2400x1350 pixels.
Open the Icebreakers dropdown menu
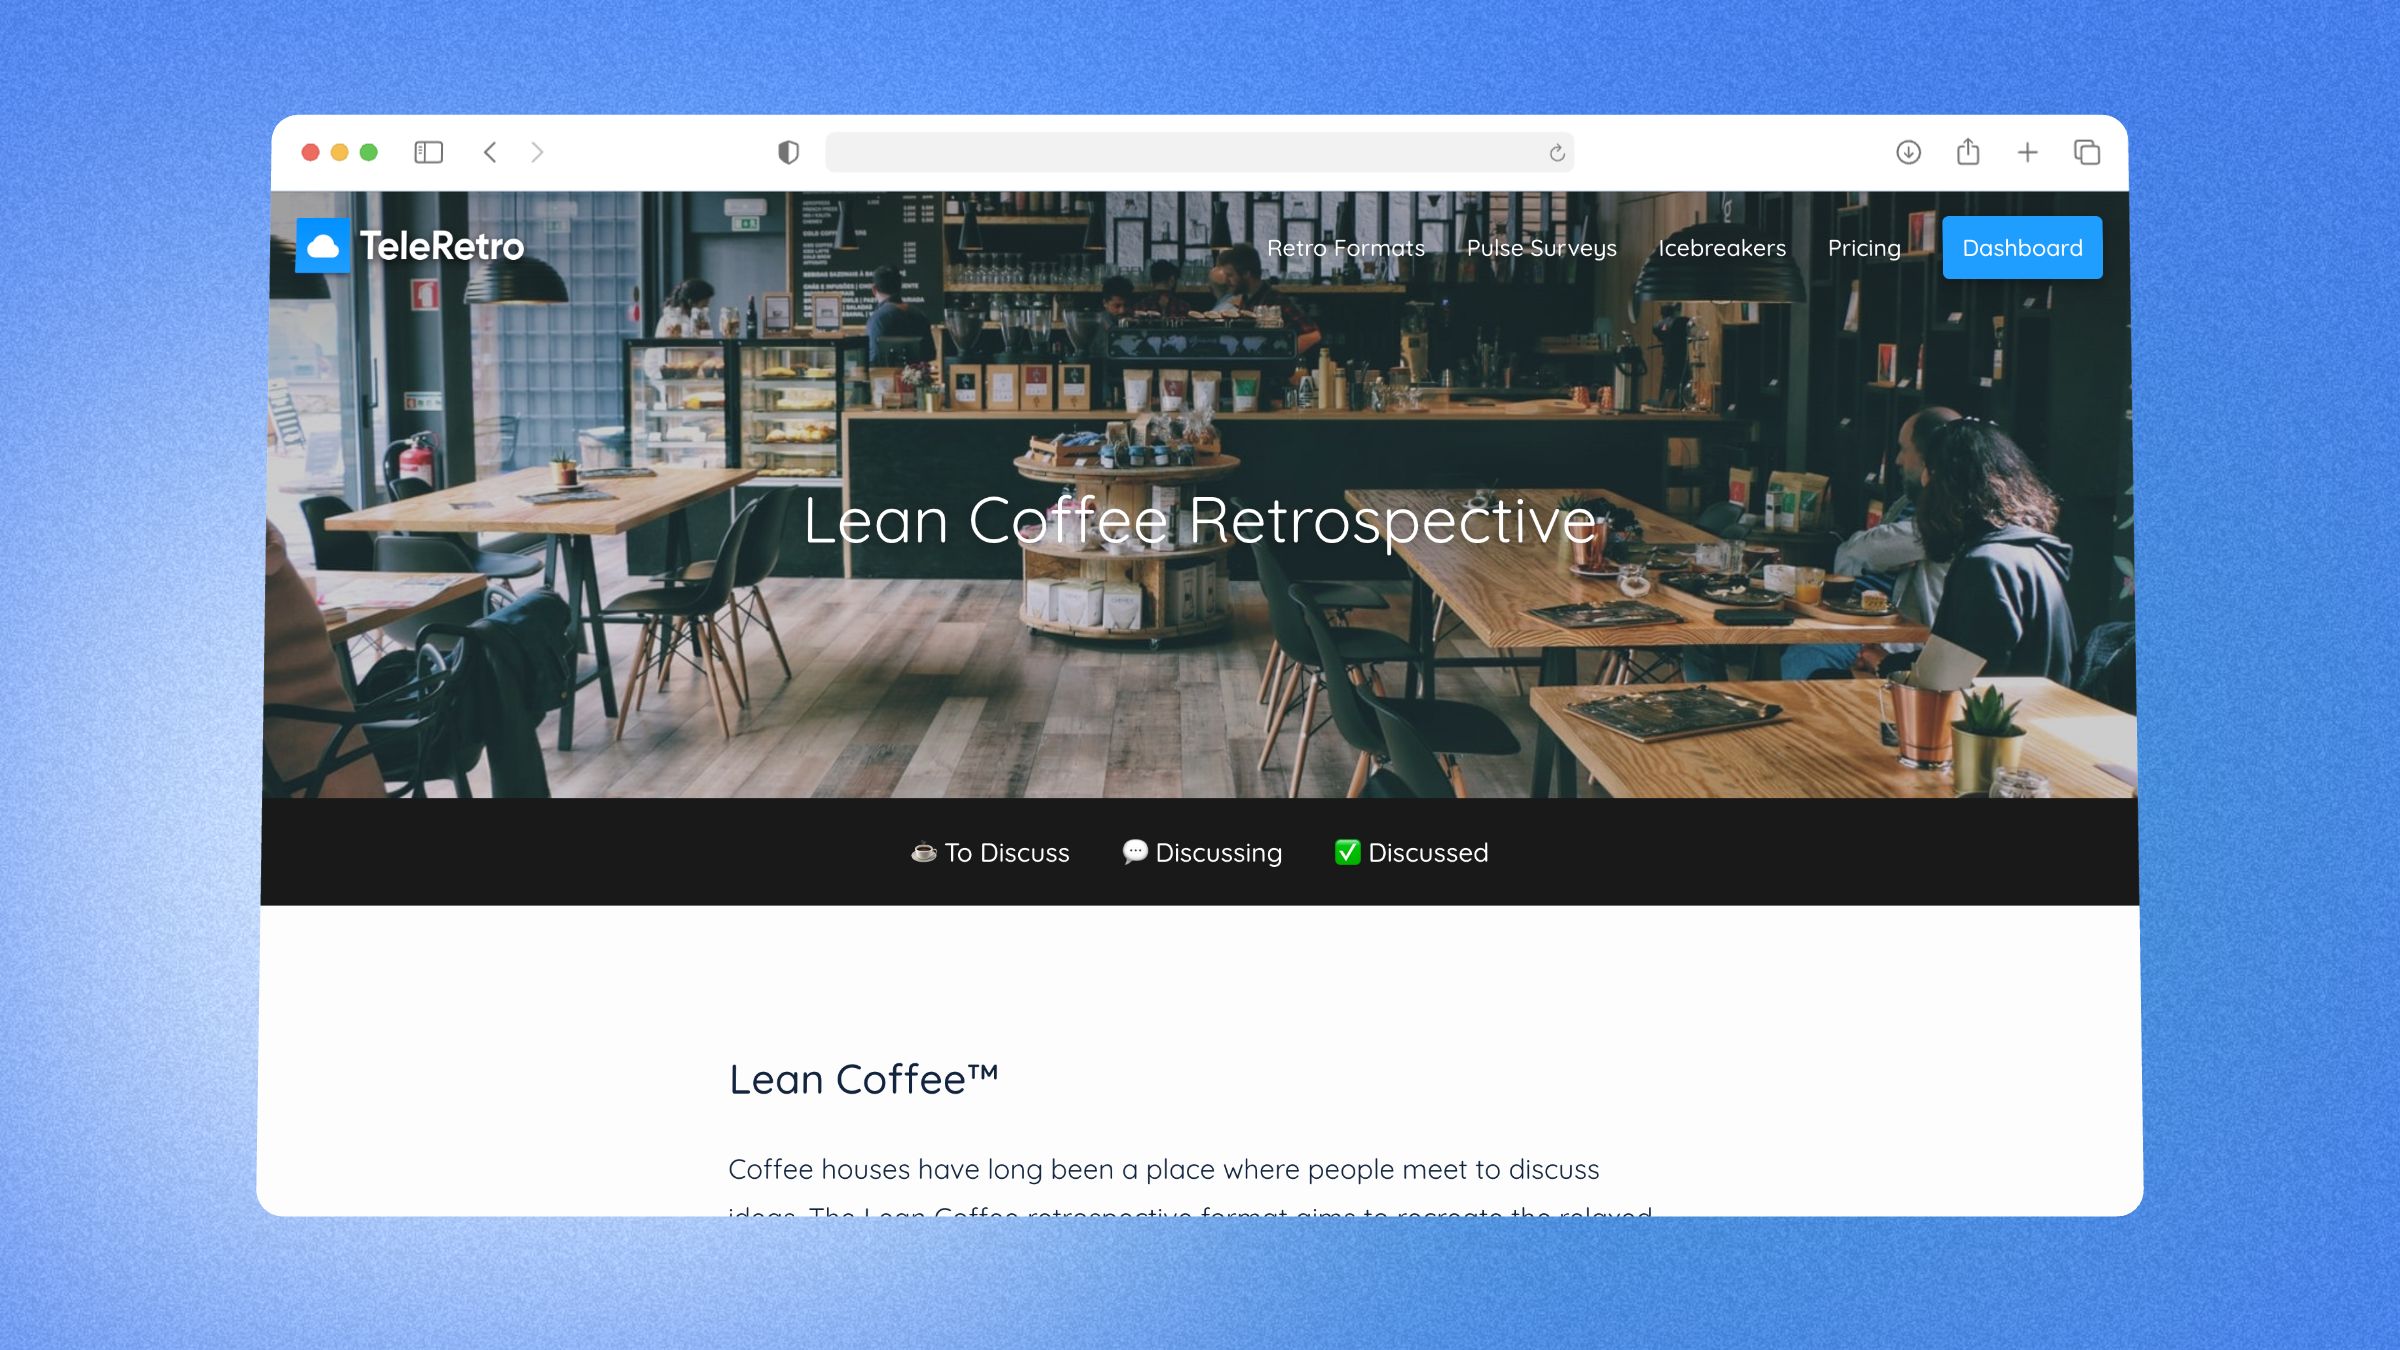point(1723,247)
